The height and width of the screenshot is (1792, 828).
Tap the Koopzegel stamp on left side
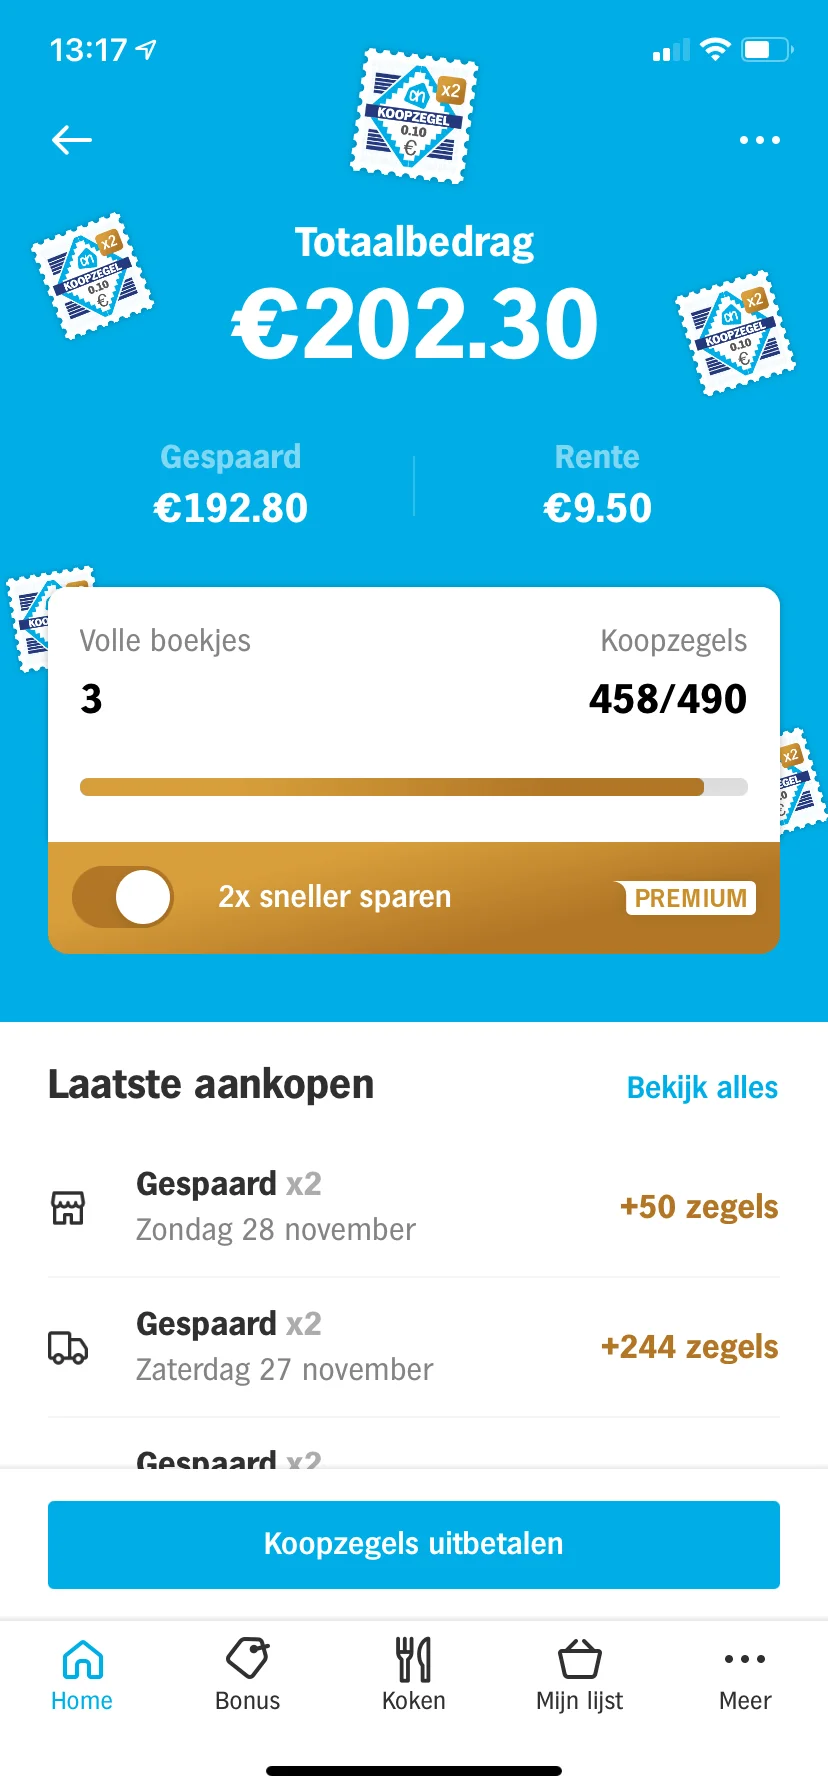pyautogui.click(x=93, y=276)
